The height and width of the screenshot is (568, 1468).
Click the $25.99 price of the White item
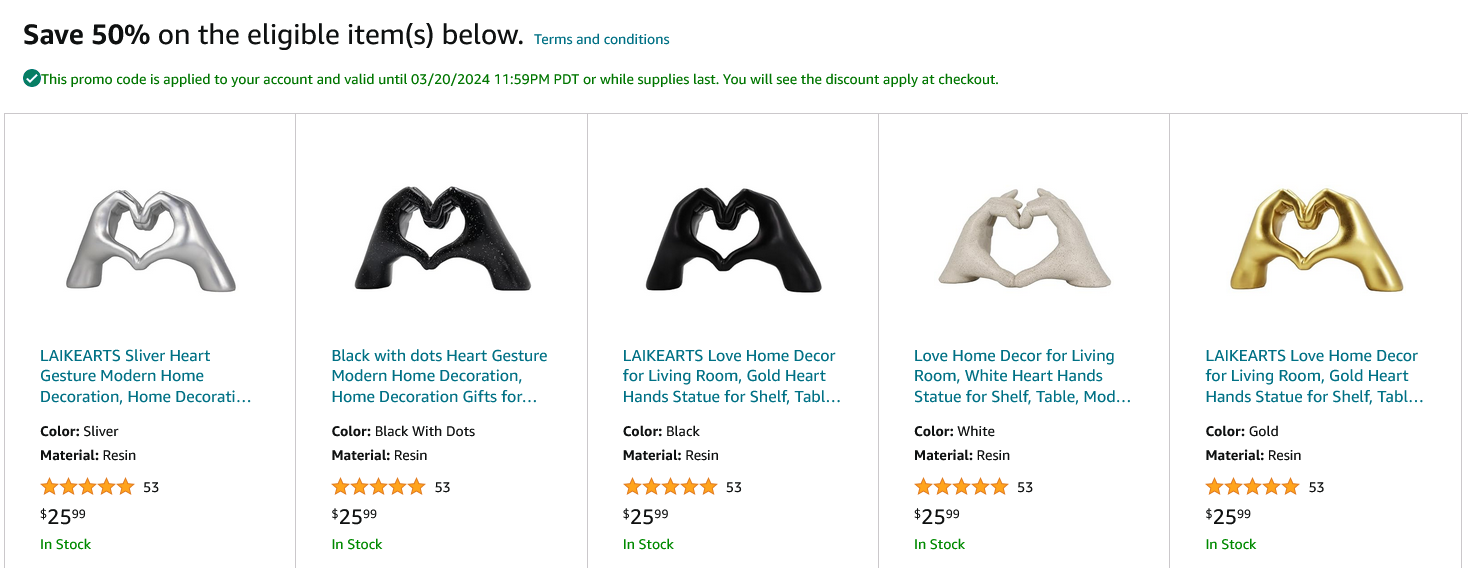(936, 516)
